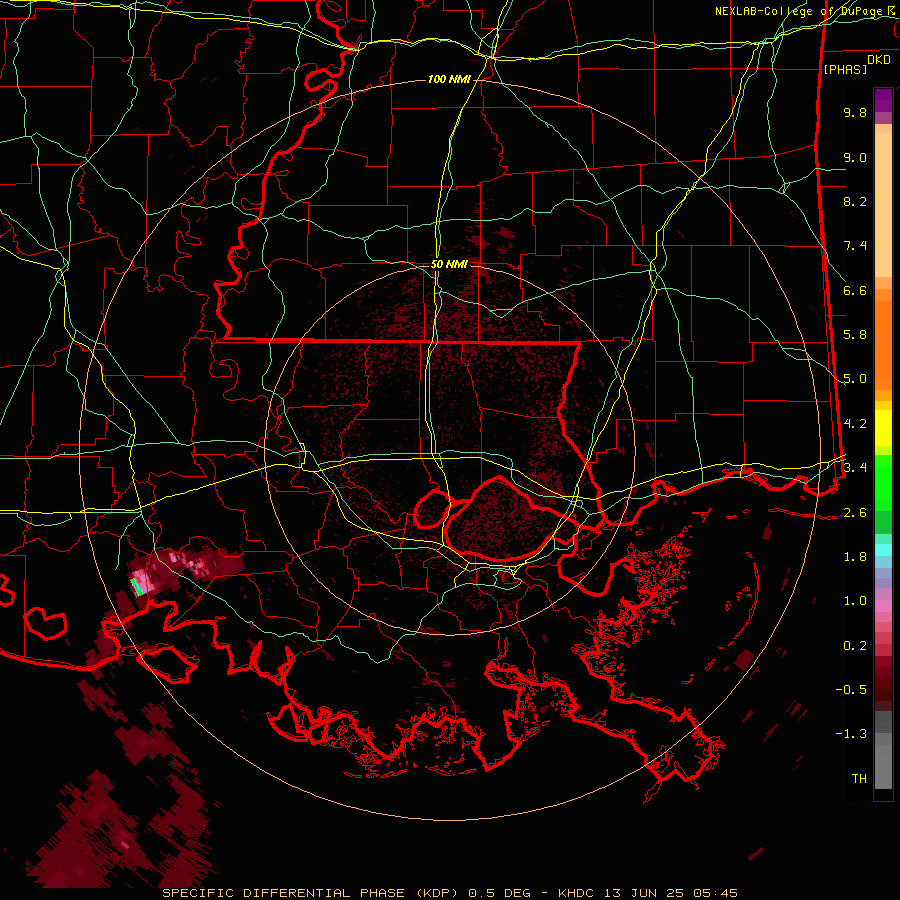Click the TH label on color scale
This screenshot has height=900, width=900.
click(x=859, y=779)
